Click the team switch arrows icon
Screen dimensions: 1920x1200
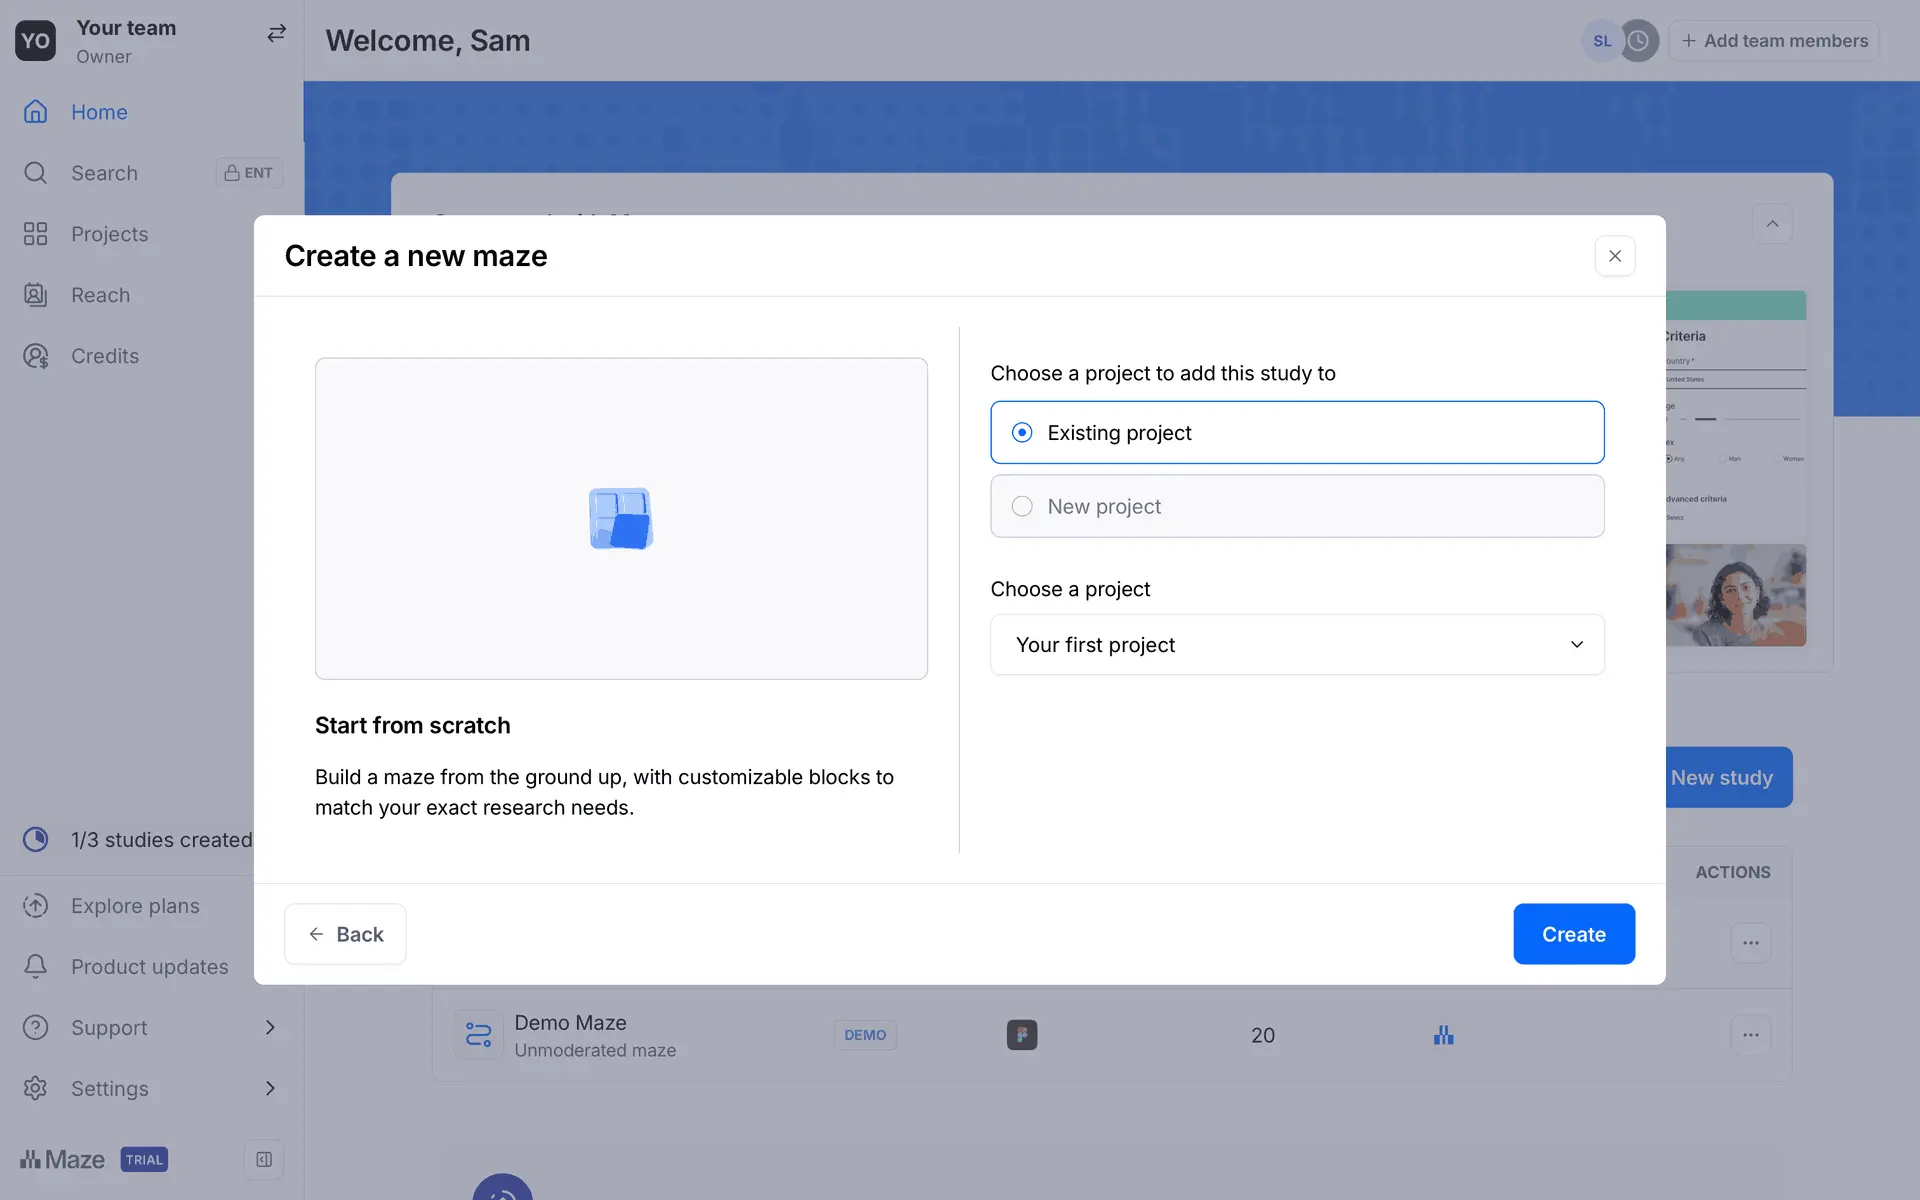click(x=276, y=33)
